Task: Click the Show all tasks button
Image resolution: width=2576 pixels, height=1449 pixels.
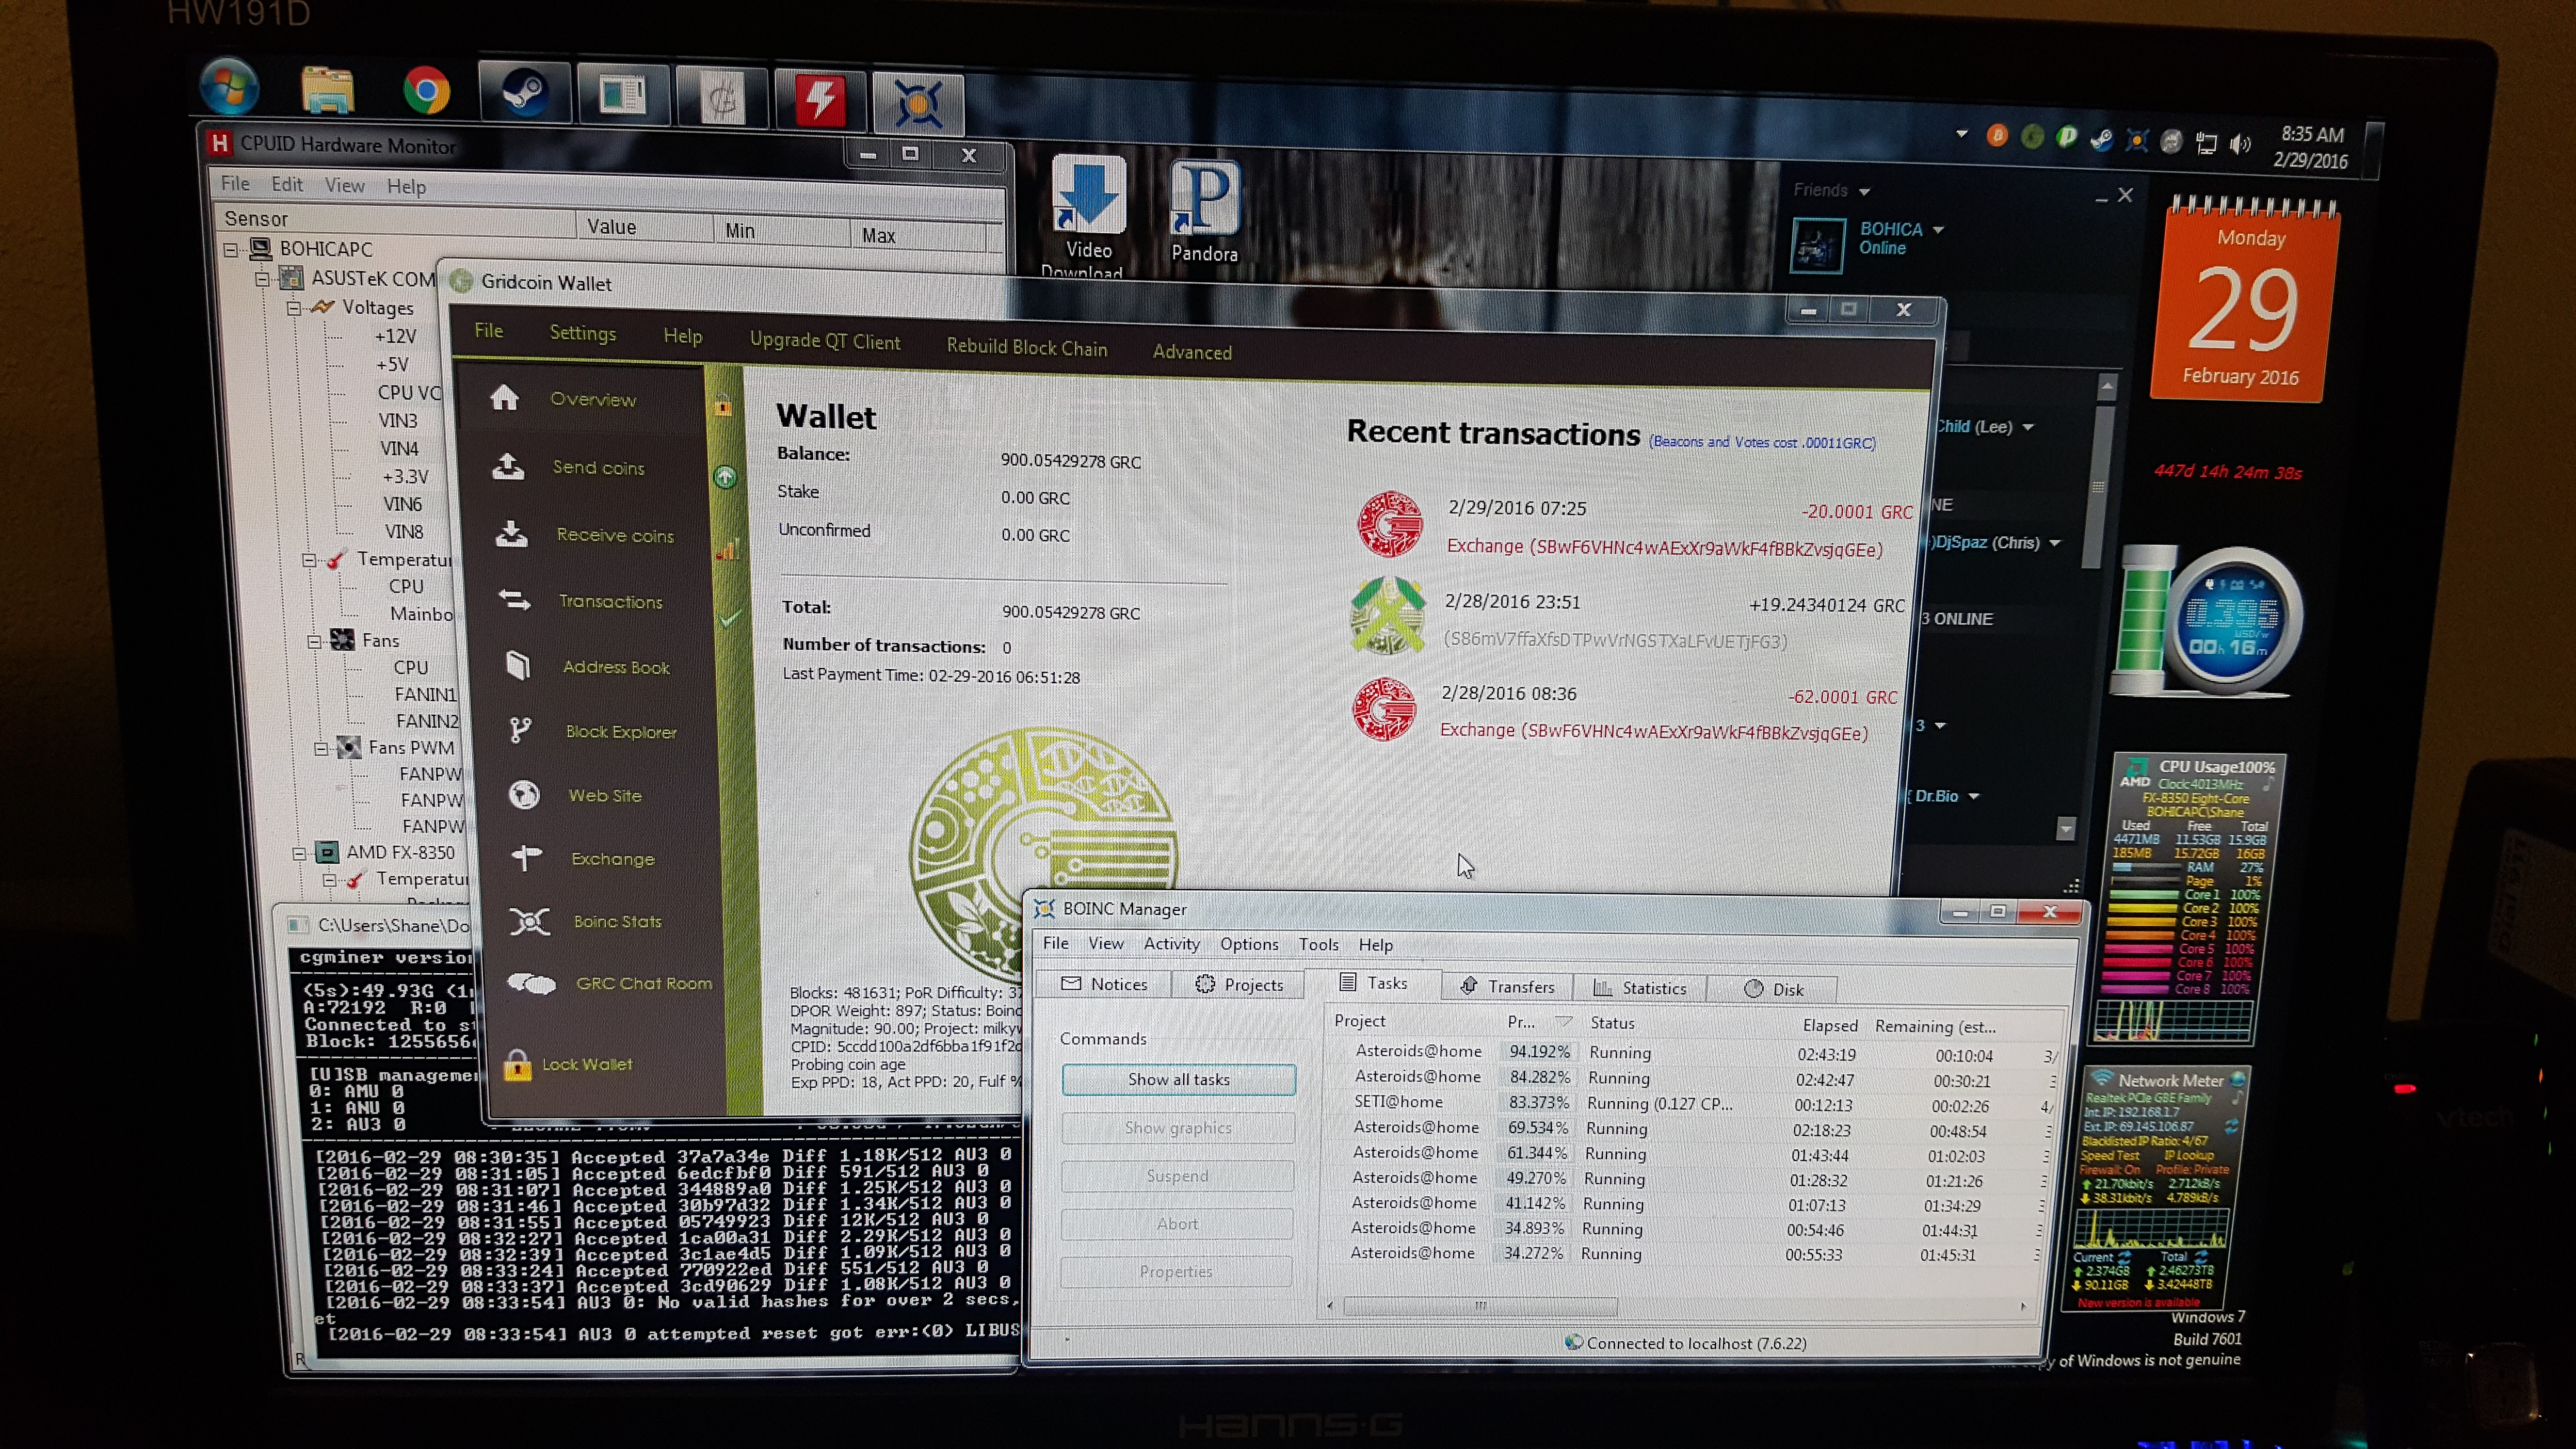Action: pos(1178,1080)
